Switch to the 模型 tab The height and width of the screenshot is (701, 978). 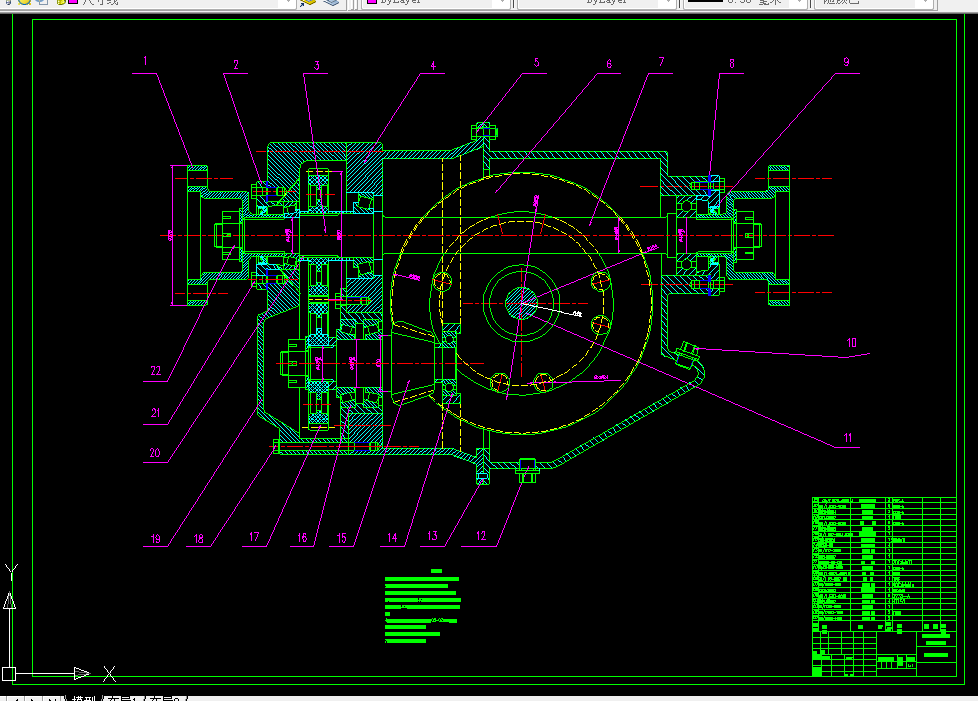[x=83, y=699]
